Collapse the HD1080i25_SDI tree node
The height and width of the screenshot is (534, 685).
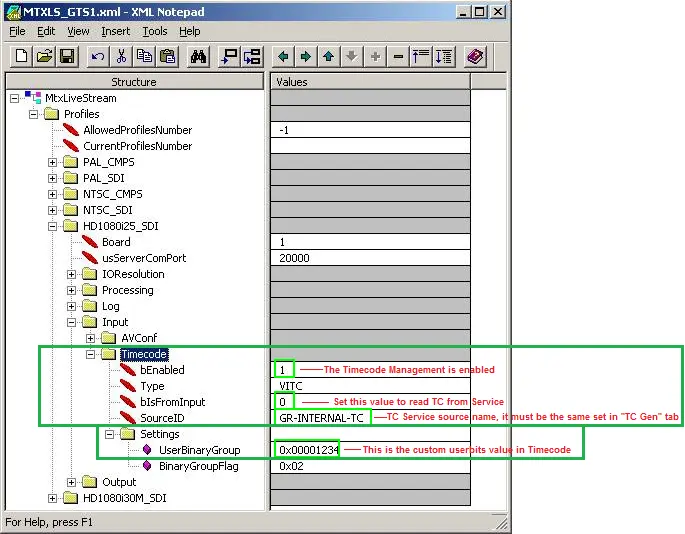click(53, 226)
